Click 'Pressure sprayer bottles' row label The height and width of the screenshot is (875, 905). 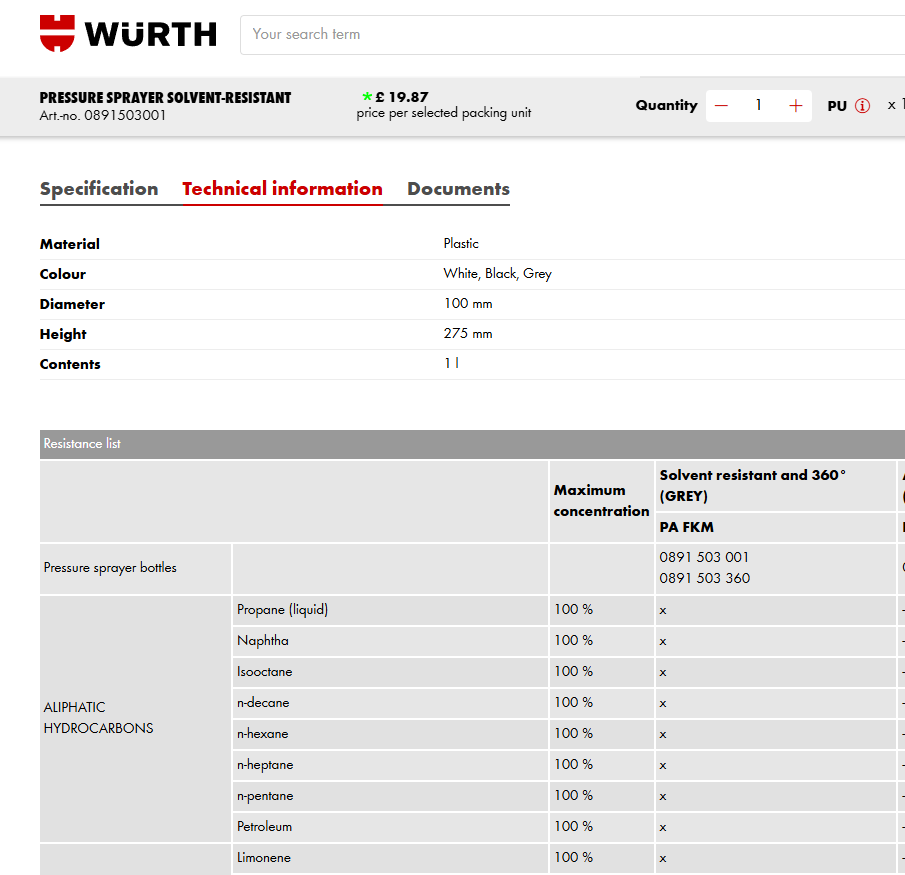110,568
